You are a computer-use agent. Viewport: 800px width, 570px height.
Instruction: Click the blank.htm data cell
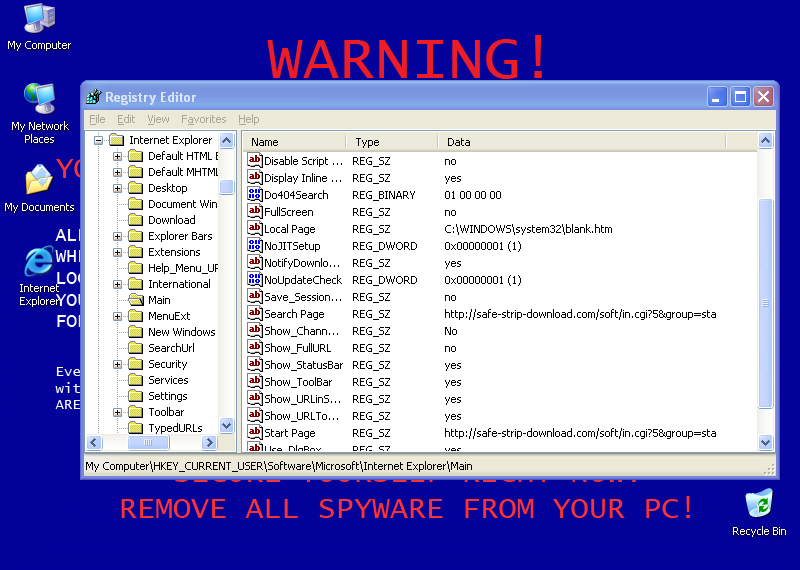[x=528, y=229]
